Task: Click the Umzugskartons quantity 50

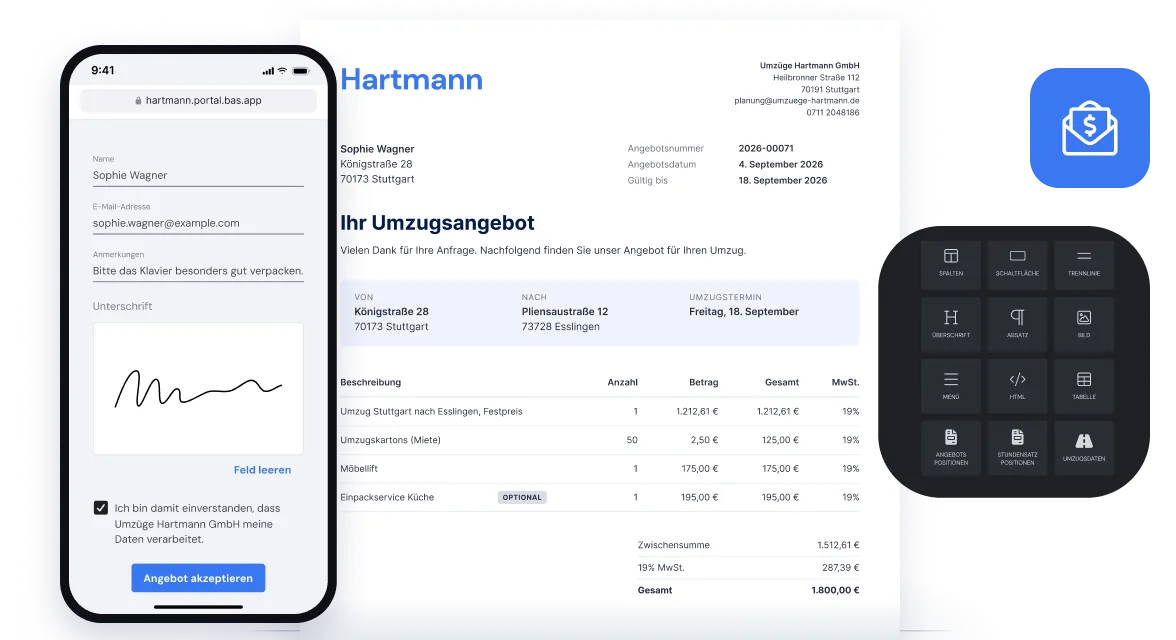Action: [x=632, y=440]
